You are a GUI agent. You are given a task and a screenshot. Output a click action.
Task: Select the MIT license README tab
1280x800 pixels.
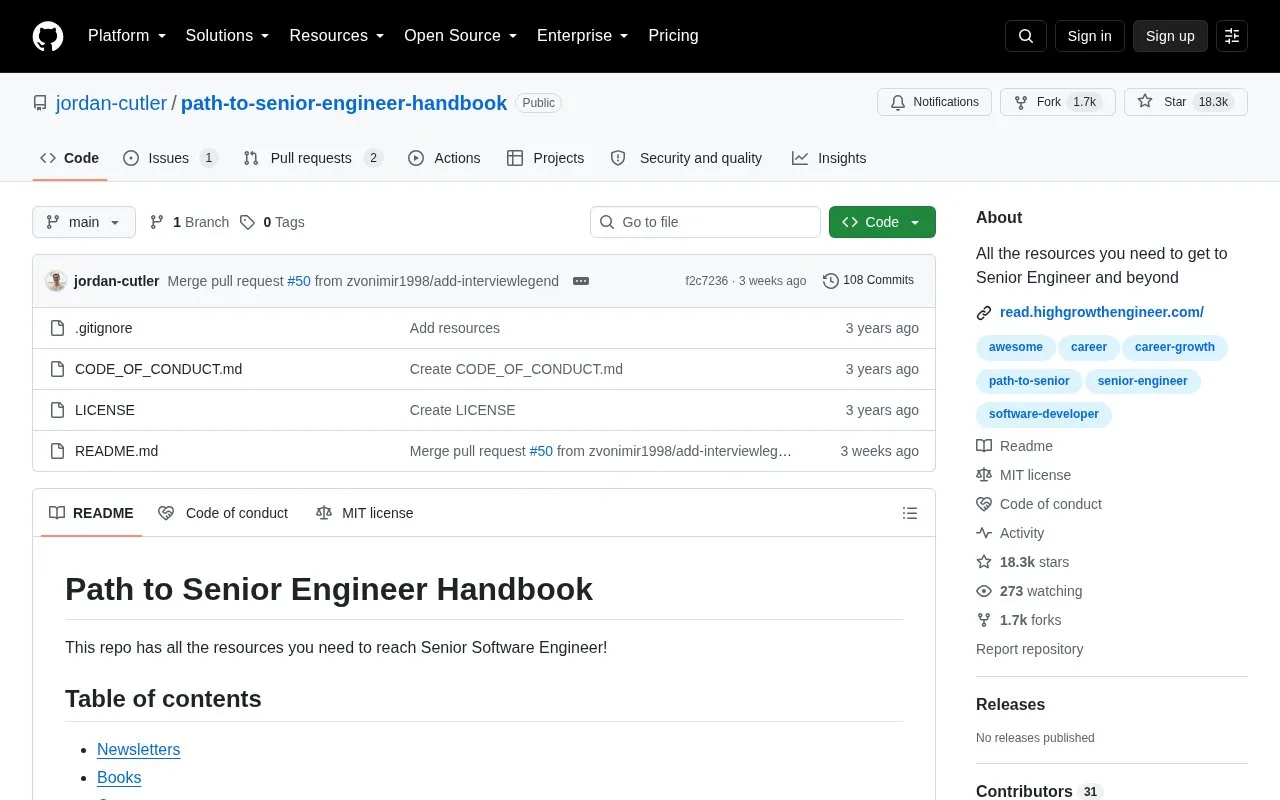coord(364,513)
